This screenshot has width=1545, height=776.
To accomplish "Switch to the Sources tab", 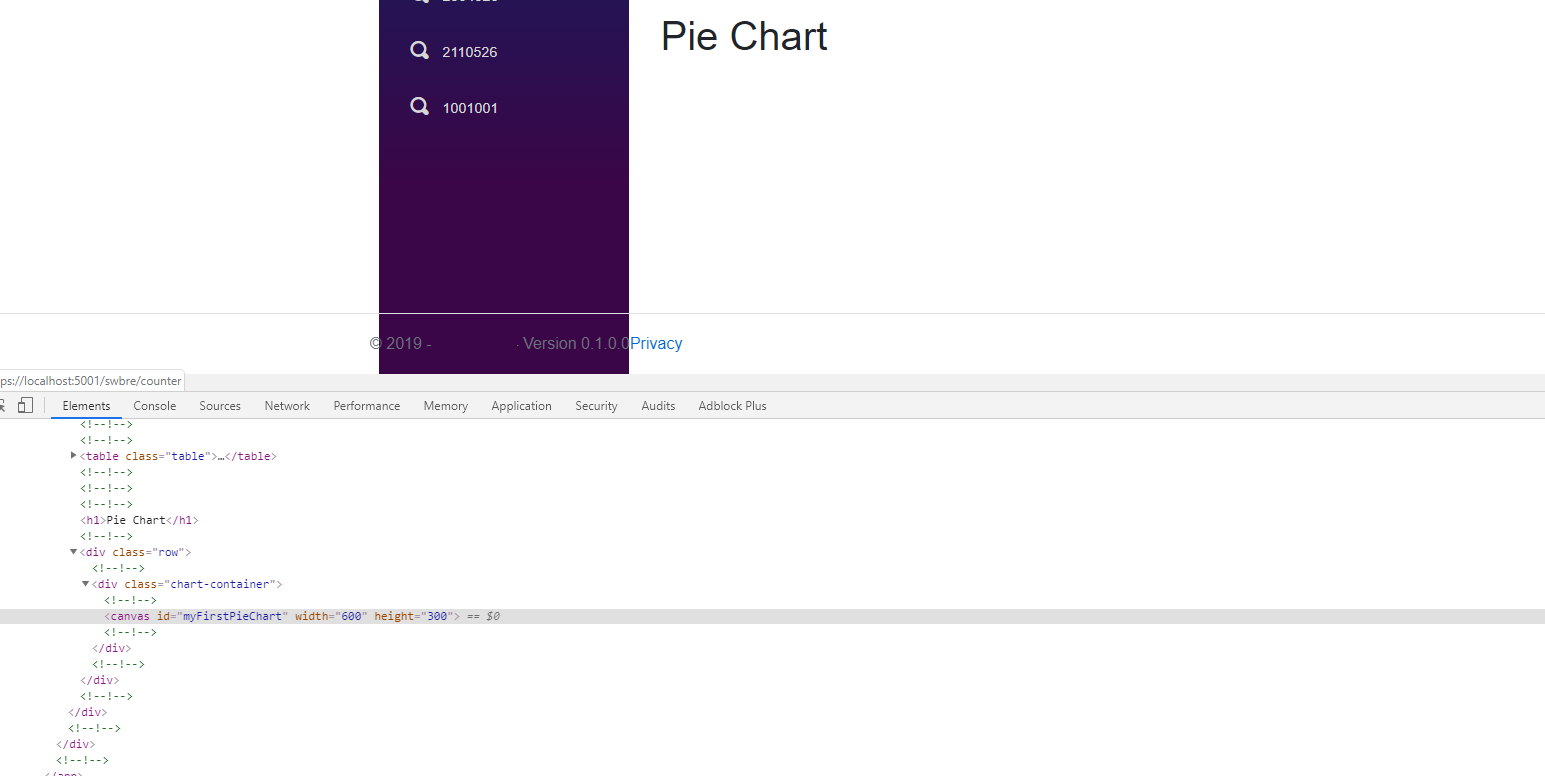I will 220,406.
